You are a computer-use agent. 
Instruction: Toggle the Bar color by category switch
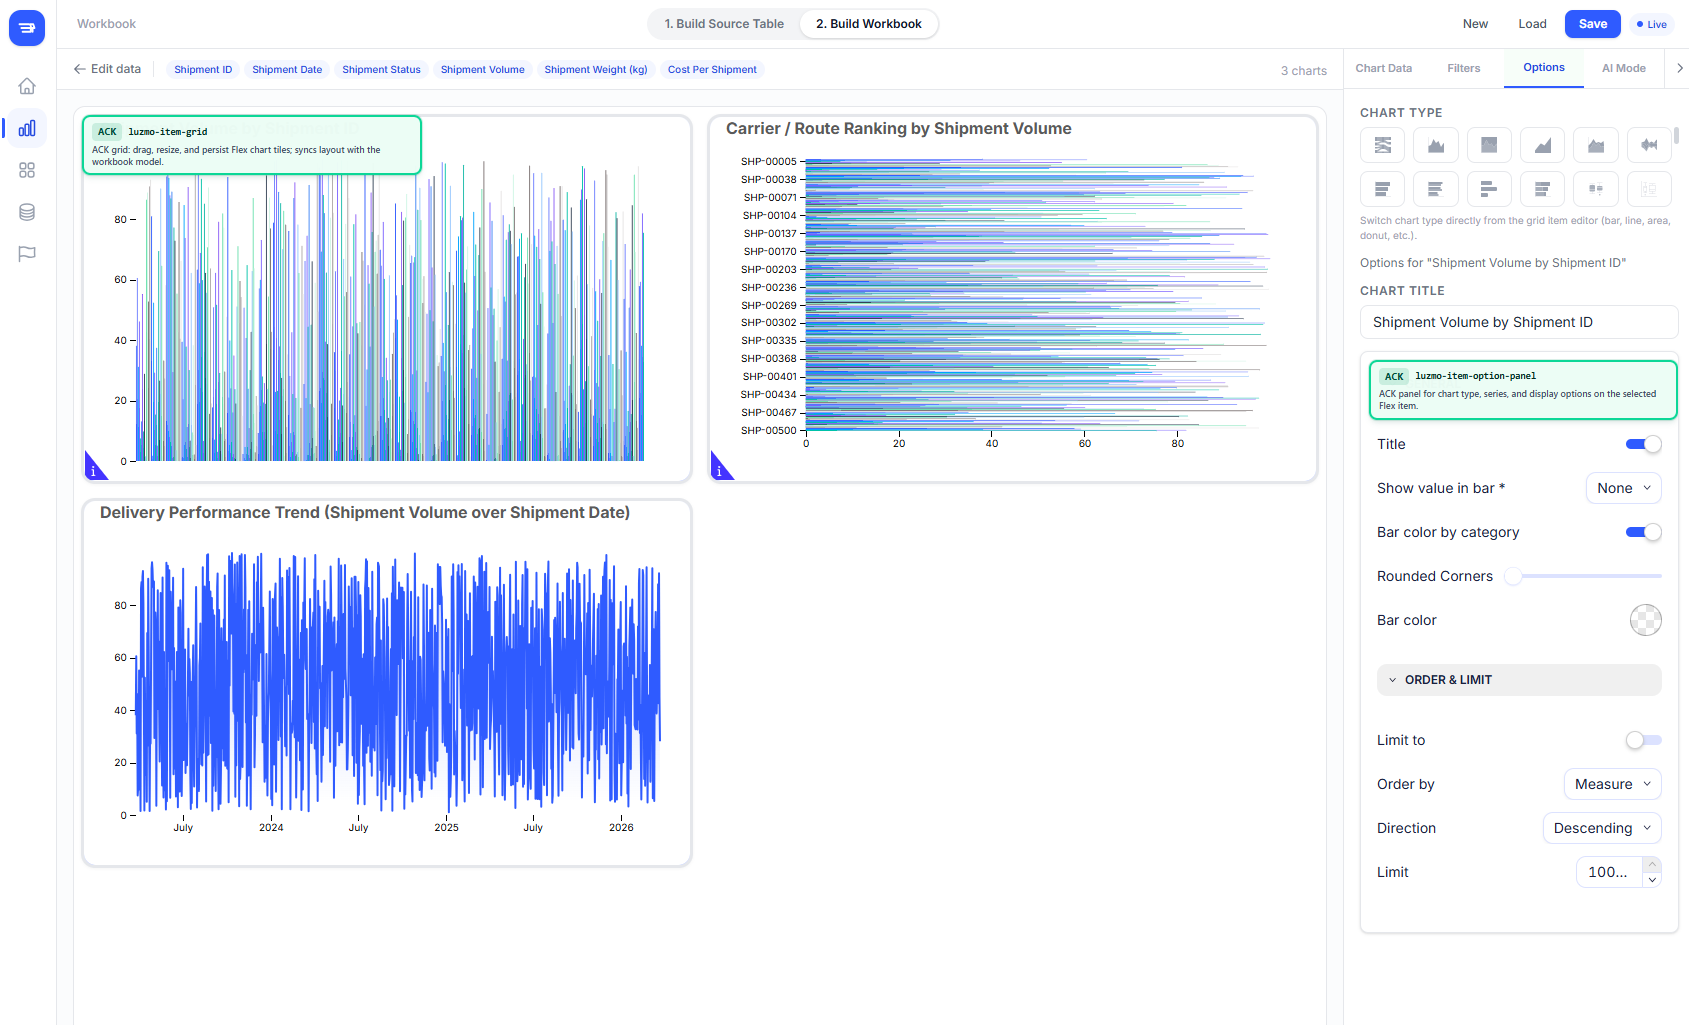(x=1643, y=532)
